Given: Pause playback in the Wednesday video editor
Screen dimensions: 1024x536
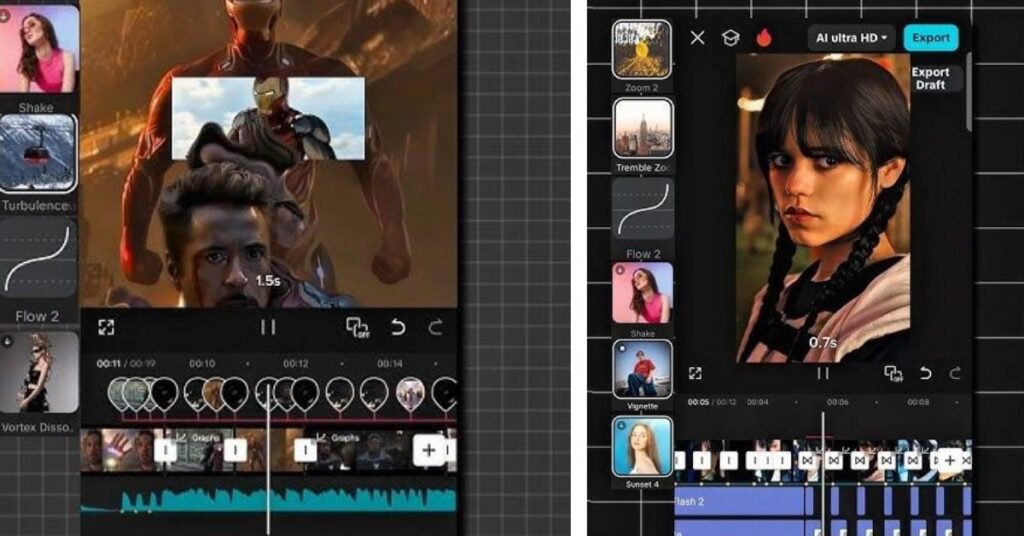Looking at the screenshot, I should tap(823, 373).
